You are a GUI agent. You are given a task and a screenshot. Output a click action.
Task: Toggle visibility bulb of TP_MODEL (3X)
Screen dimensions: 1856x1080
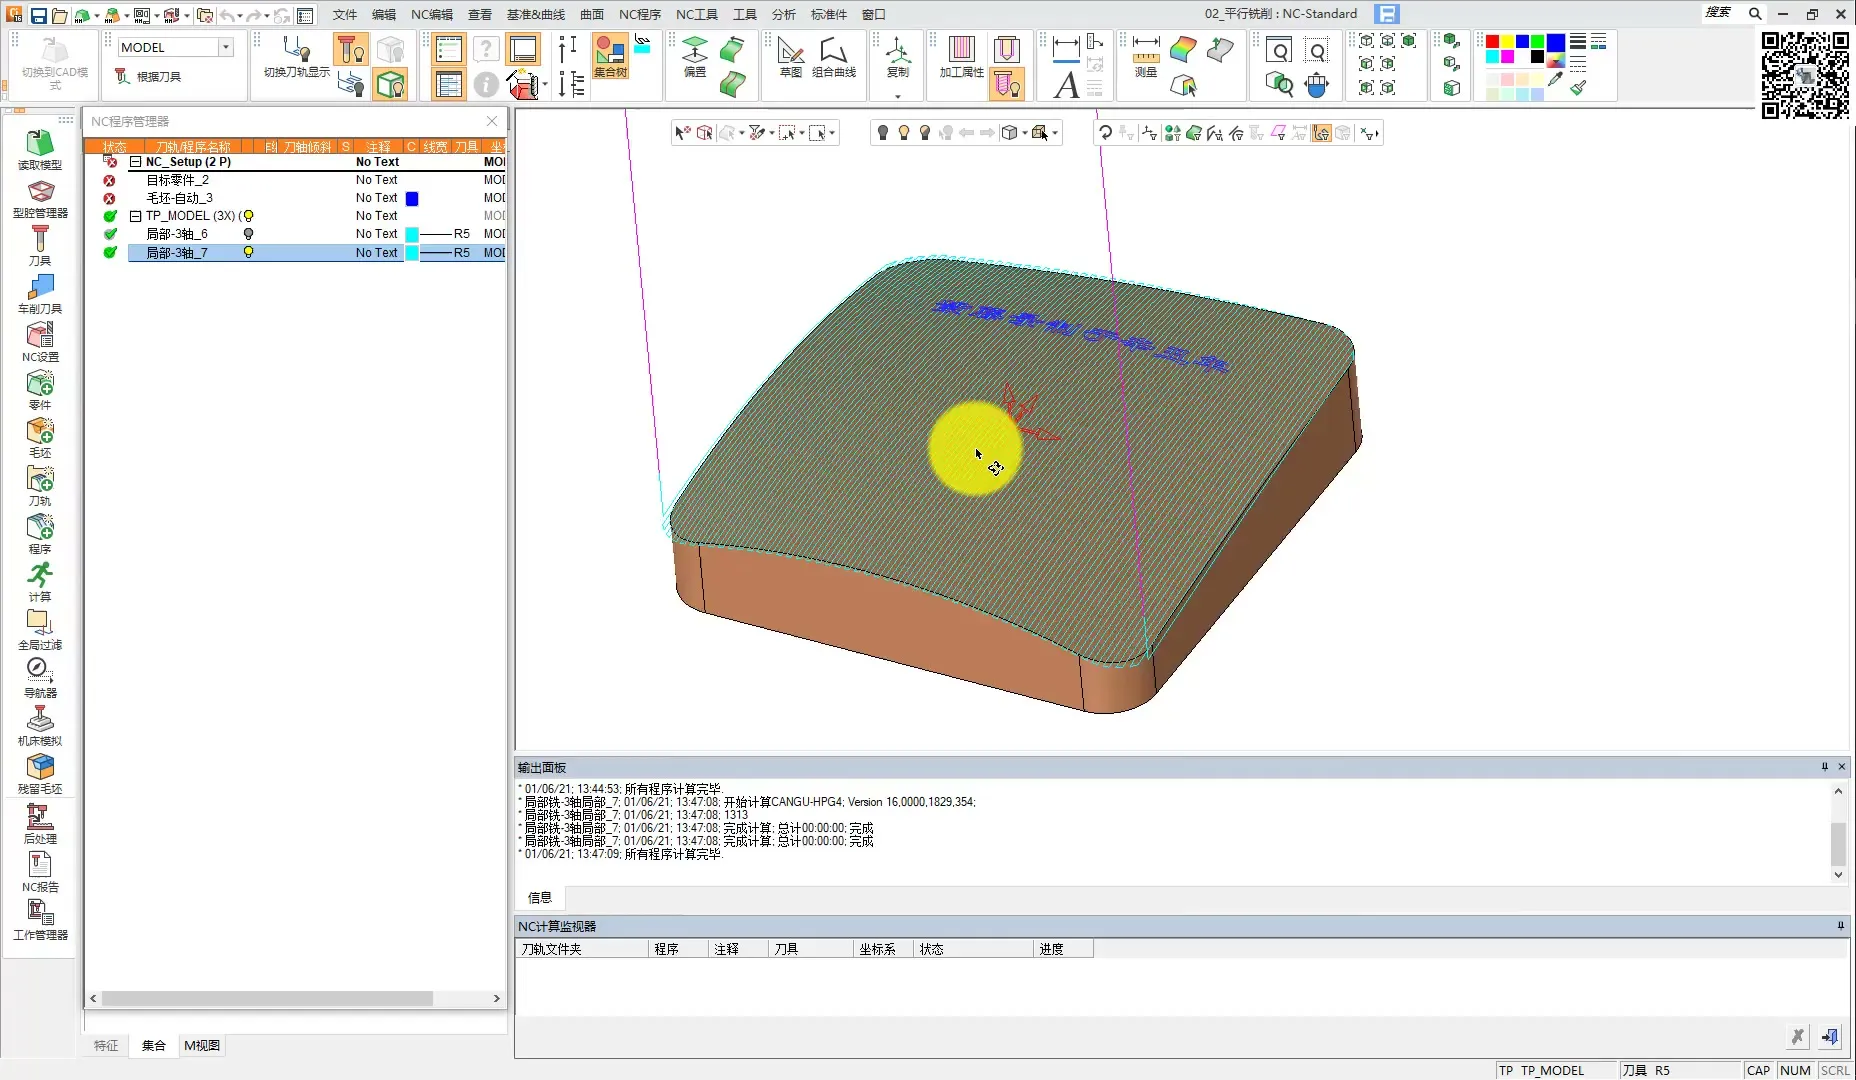[248, 216]
